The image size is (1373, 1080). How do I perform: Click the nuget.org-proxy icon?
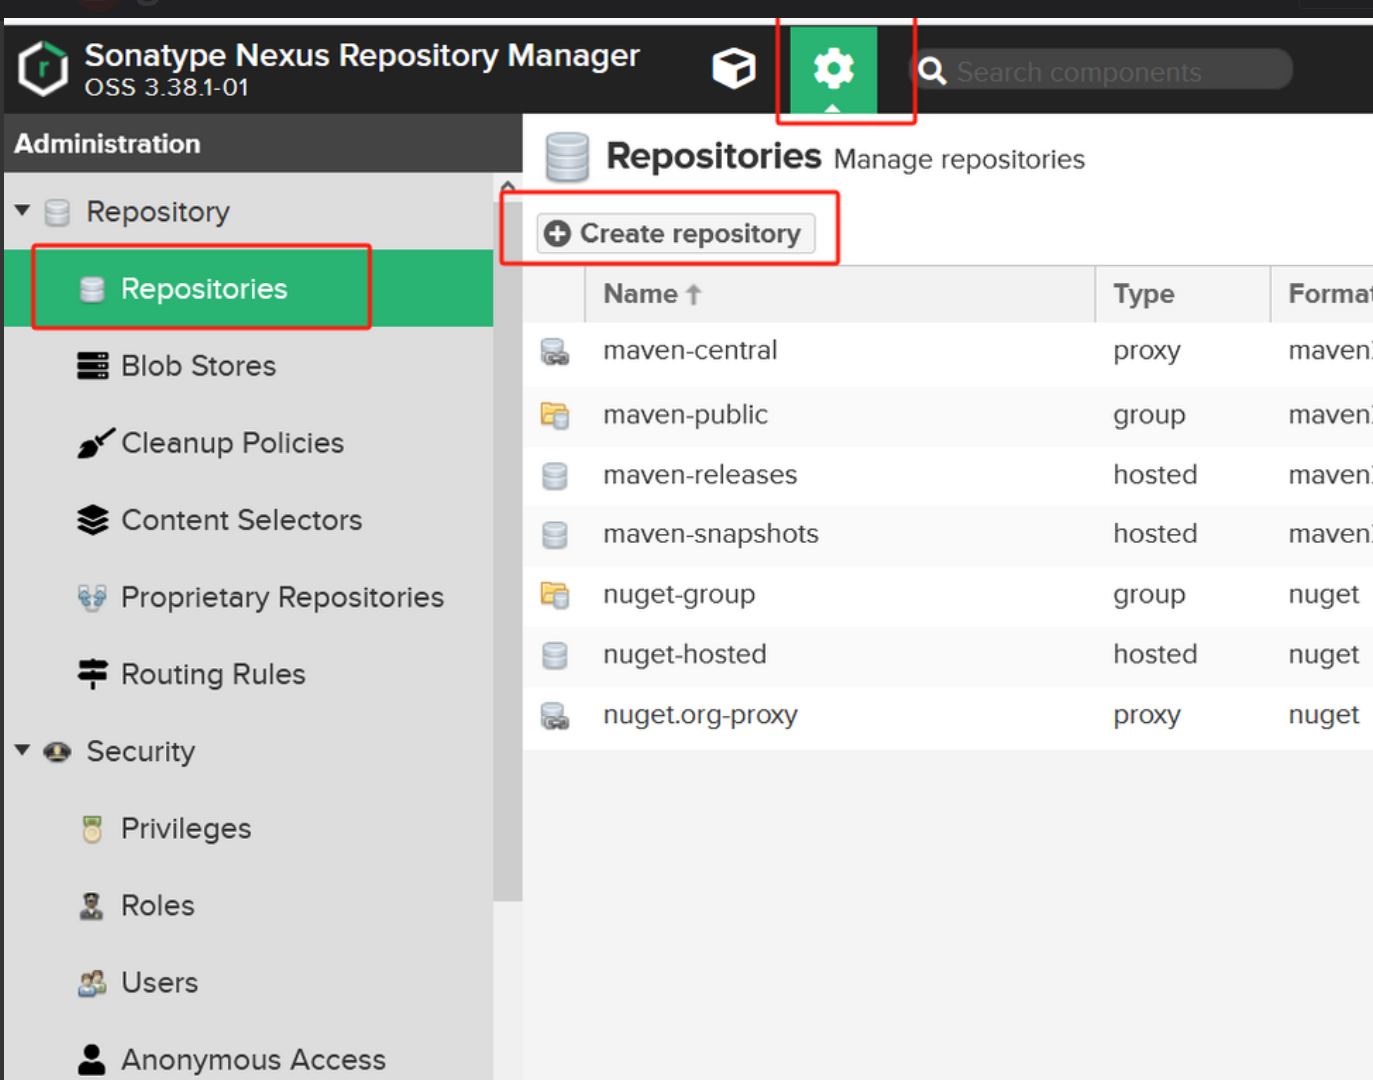[x=555, y=716]
